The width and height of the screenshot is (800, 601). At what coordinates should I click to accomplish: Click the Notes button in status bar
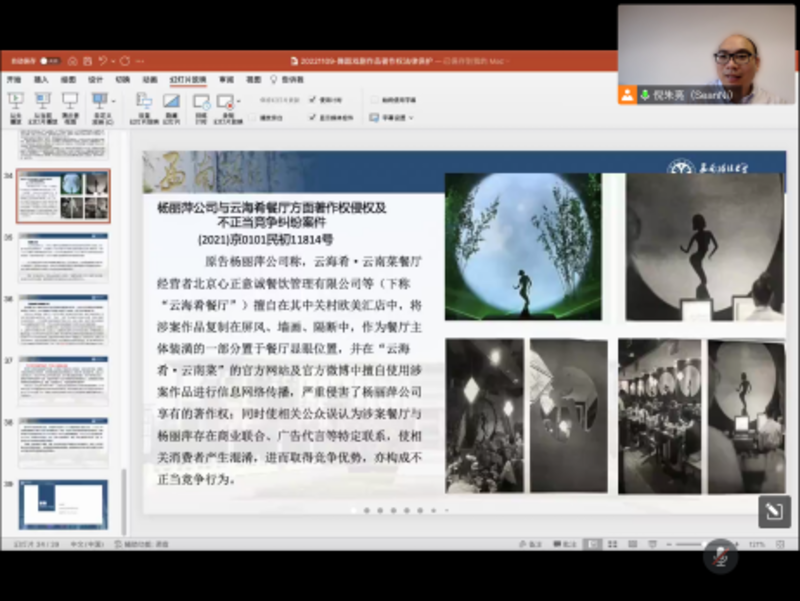(x=530, y=544)
